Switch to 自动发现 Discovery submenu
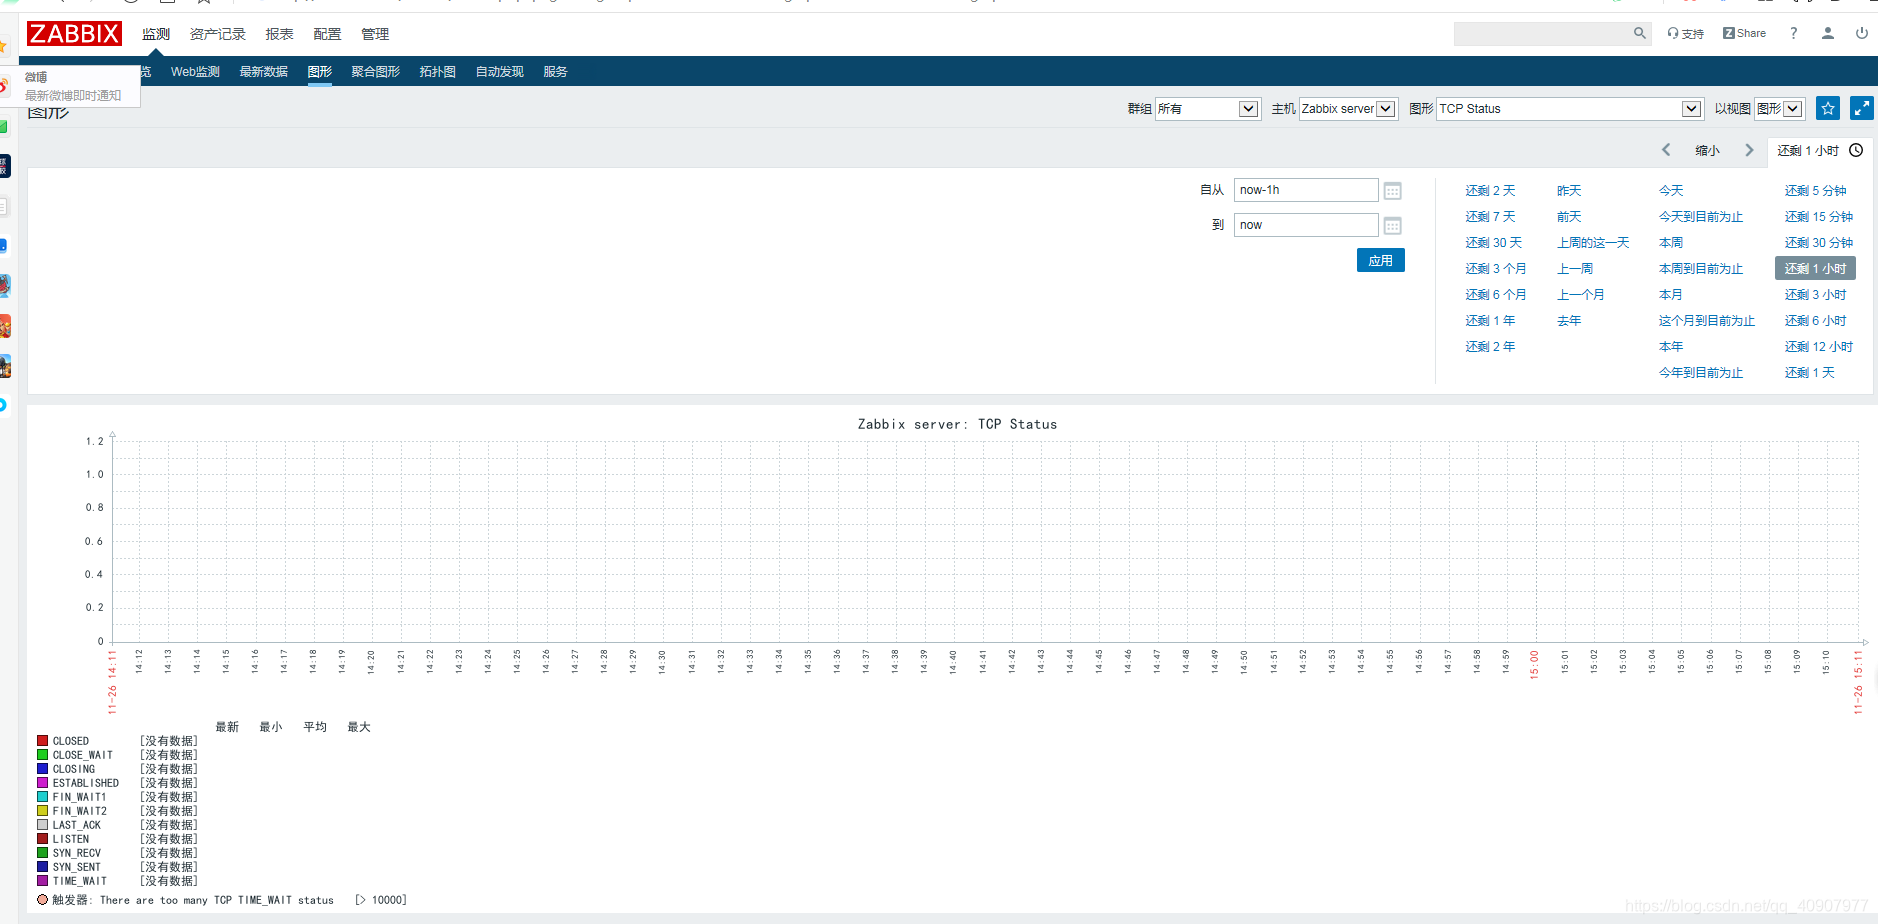This screenshot has width=1878, height=924. [x=500, y=72]
